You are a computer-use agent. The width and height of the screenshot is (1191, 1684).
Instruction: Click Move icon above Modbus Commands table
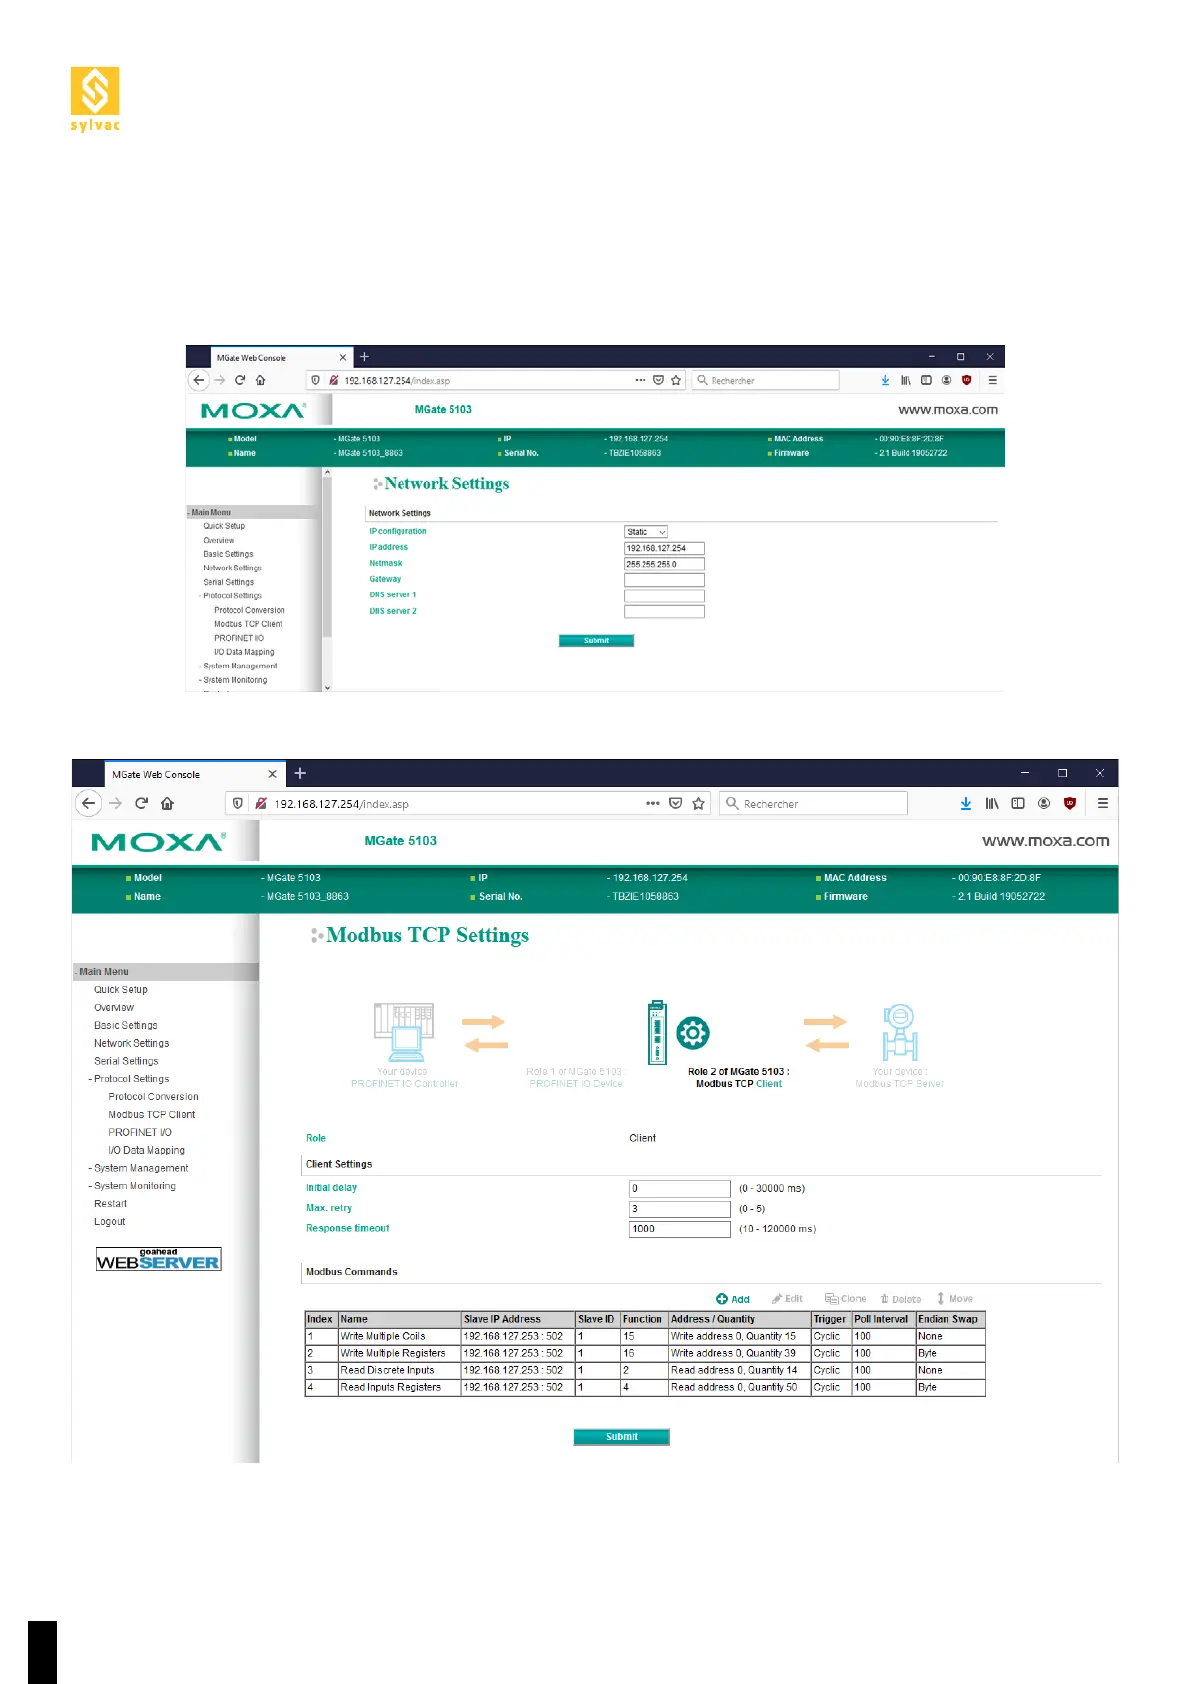tap(940, 1299)
